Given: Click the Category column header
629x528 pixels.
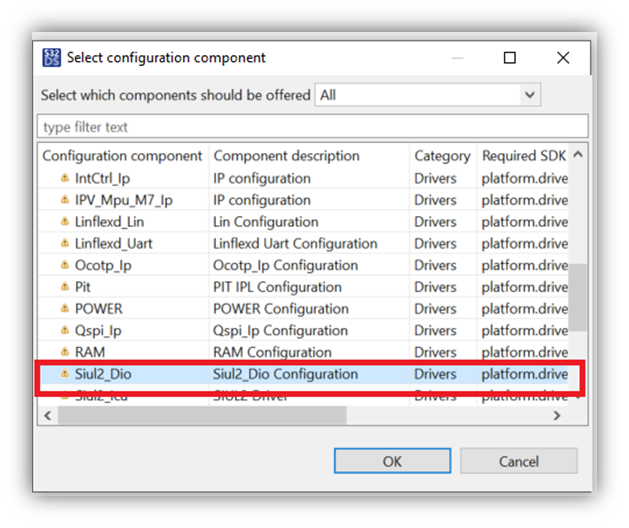Looking at the screenshot, I should (441, 156).
